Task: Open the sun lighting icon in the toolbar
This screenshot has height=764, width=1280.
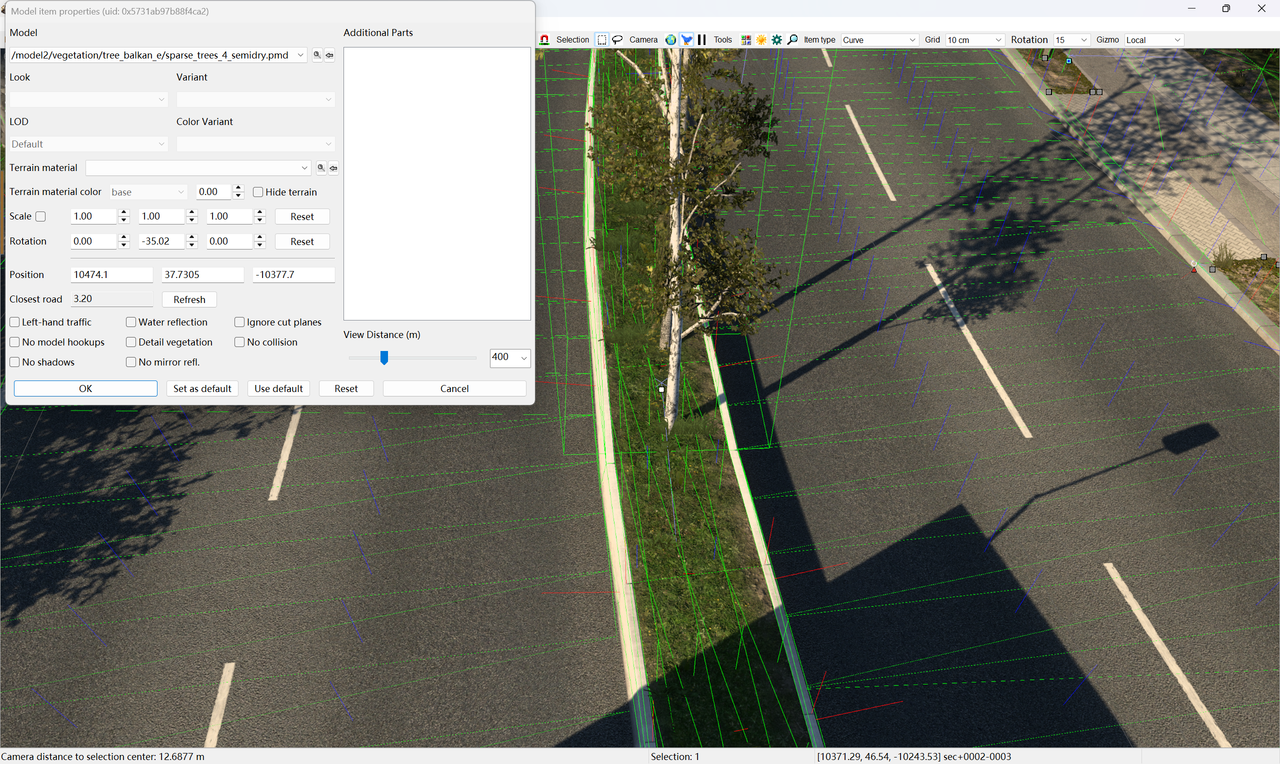Action: click(x=761, y=39)
